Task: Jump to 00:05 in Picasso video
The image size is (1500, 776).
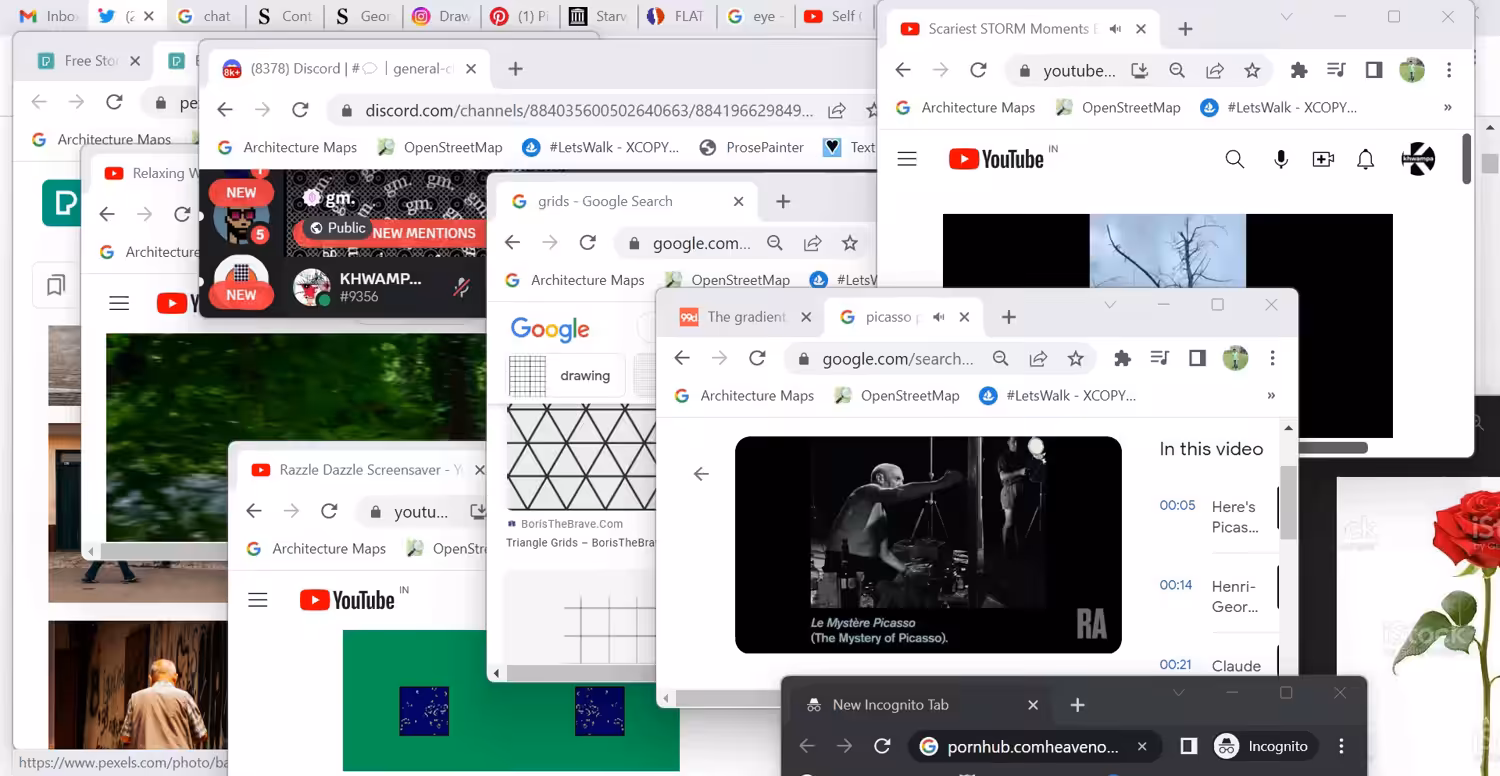Action: [x=1177, y=505]
